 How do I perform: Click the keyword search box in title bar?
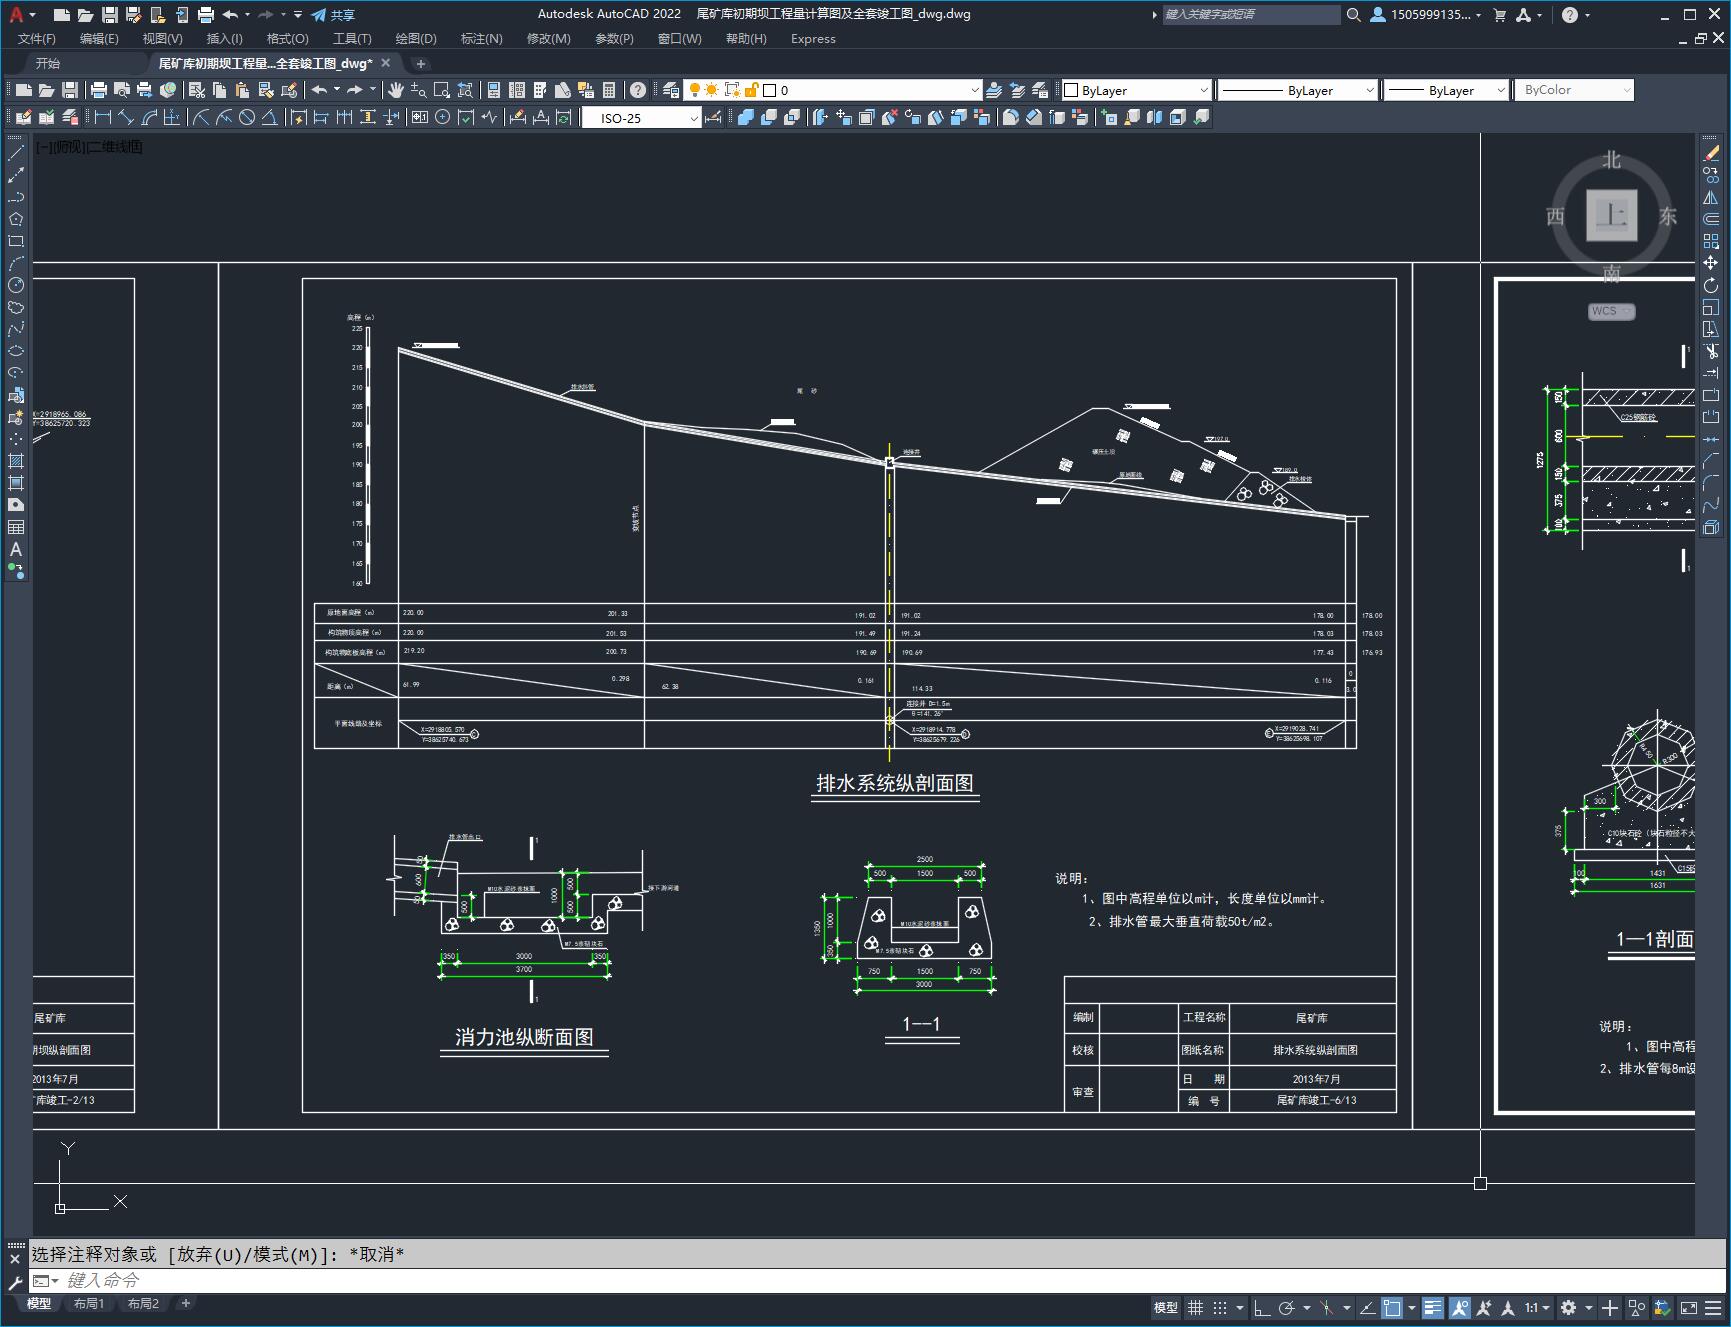[x=1251, y=15]
